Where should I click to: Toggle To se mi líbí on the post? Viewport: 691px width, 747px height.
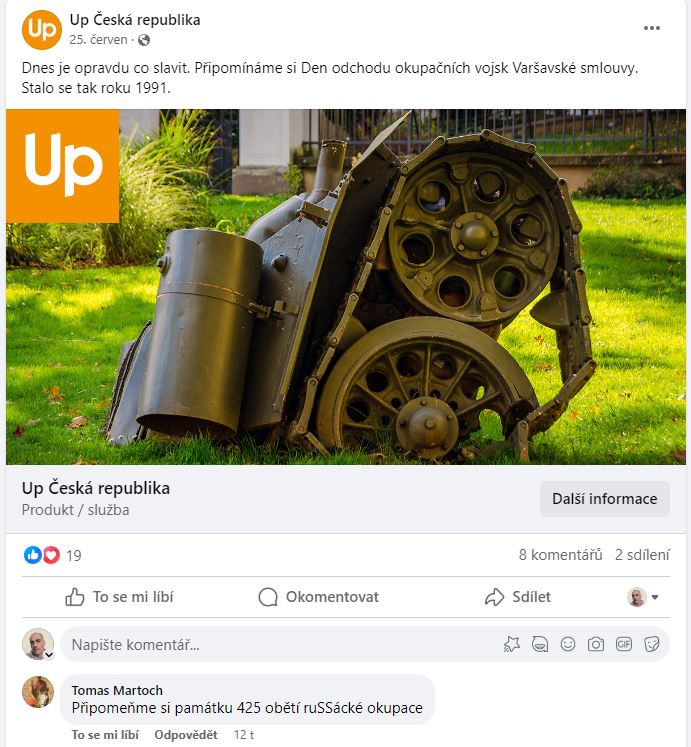[119, 597]
